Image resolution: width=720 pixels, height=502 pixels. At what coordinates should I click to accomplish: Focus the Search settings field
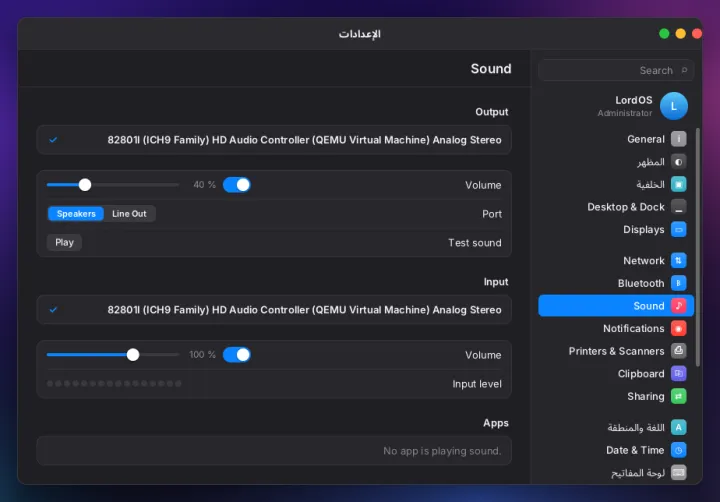[616, 70]
